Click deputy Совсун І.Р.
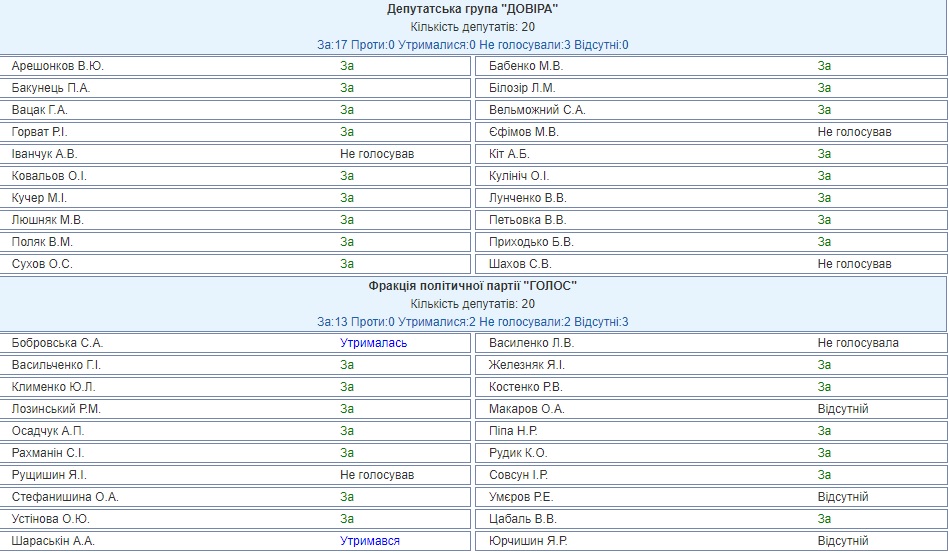 pos(519,475)
